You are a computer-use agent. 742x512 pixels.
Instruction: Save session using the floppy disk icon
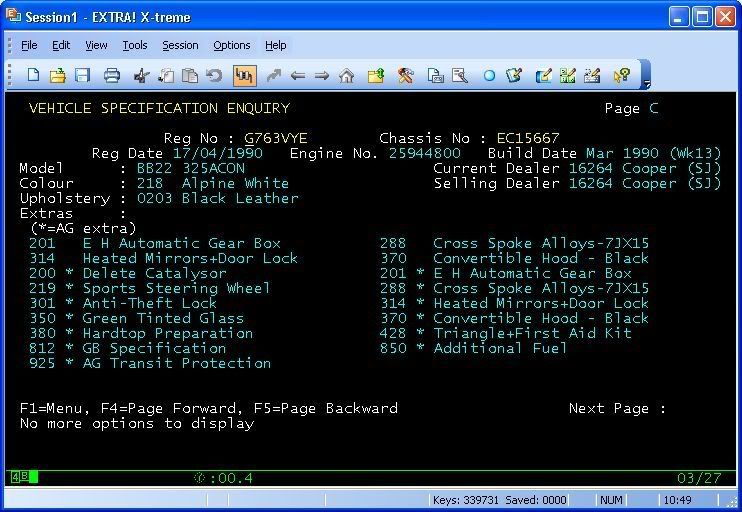pyautogui.click(x=83, y=75)
